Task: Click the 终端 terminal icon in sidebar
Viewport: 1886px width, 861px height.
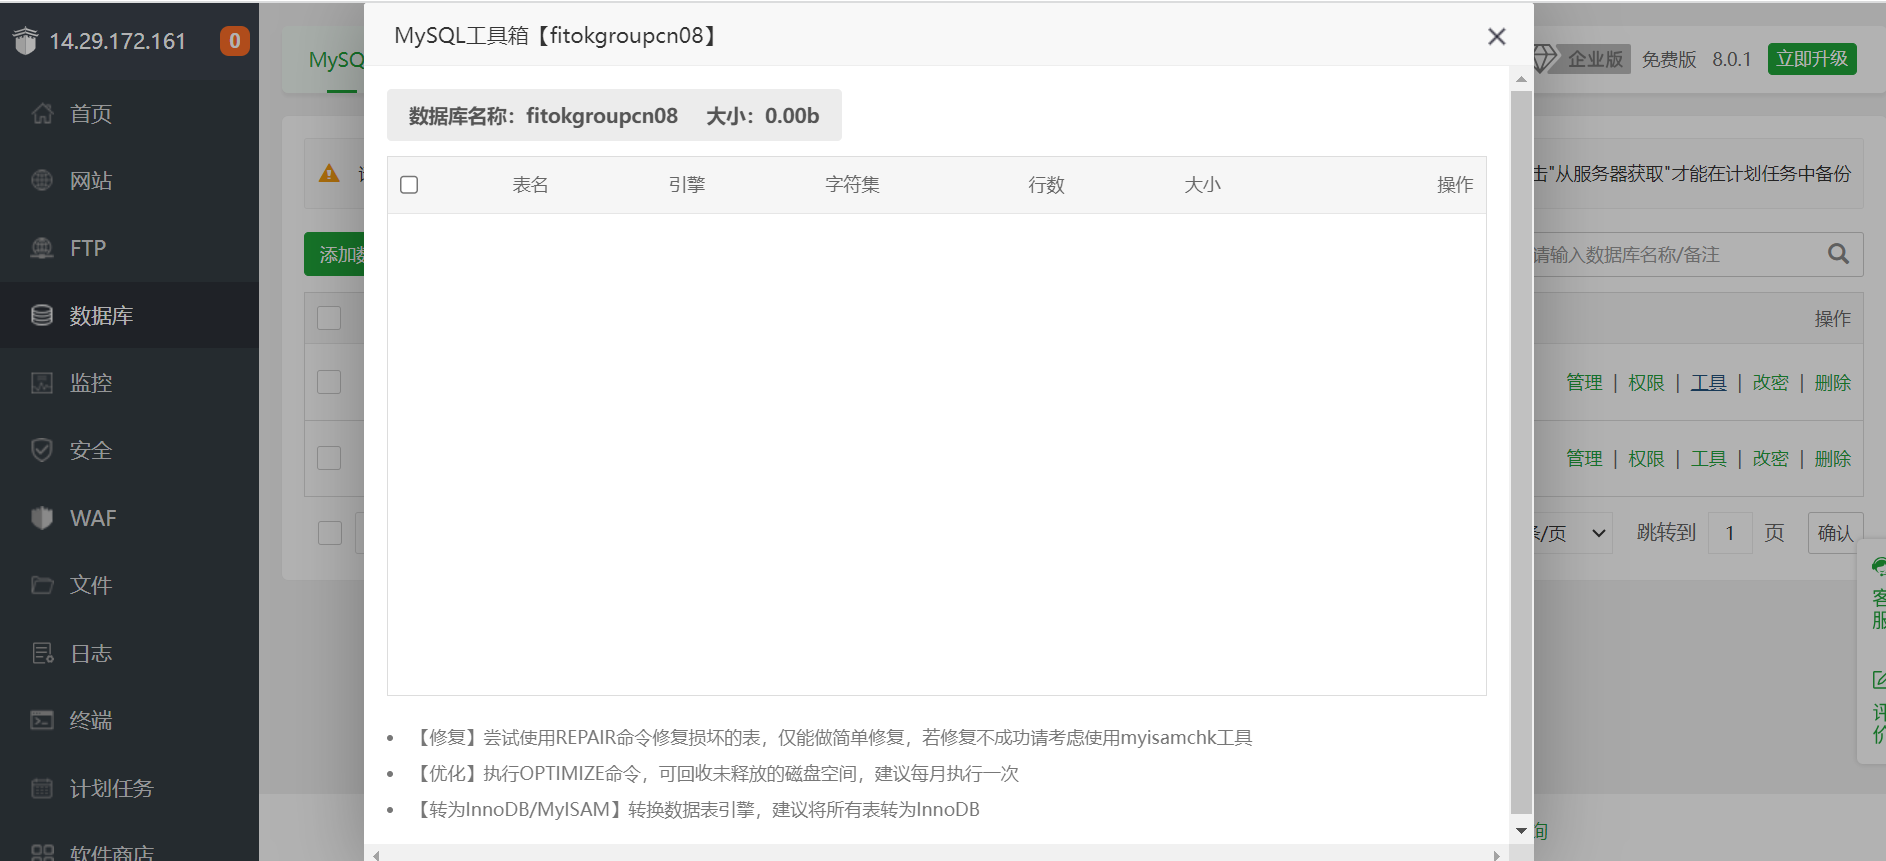Action: pos(42,720)
